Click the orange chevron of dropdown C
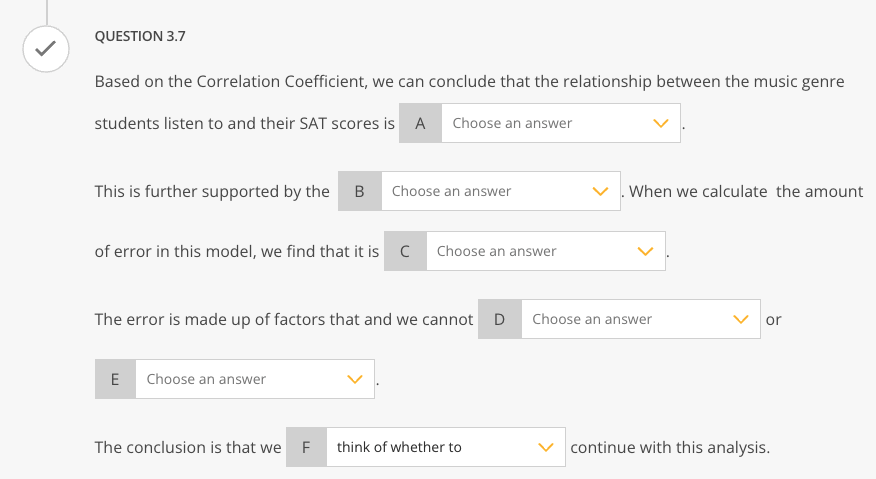 pyautogui.click(x=645, y=251)
